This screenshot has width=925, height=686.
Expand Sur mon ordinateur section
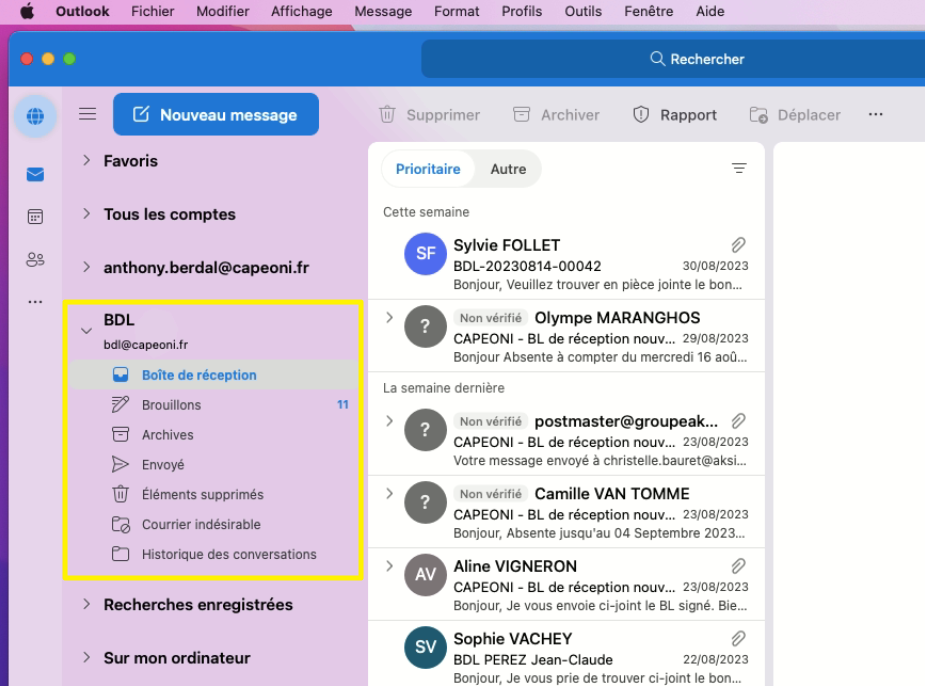pos(87,657)
